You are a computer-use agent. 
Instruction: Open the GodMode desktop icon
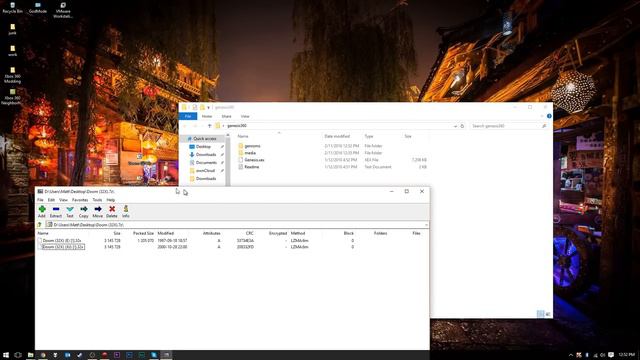tap(38, 8)
